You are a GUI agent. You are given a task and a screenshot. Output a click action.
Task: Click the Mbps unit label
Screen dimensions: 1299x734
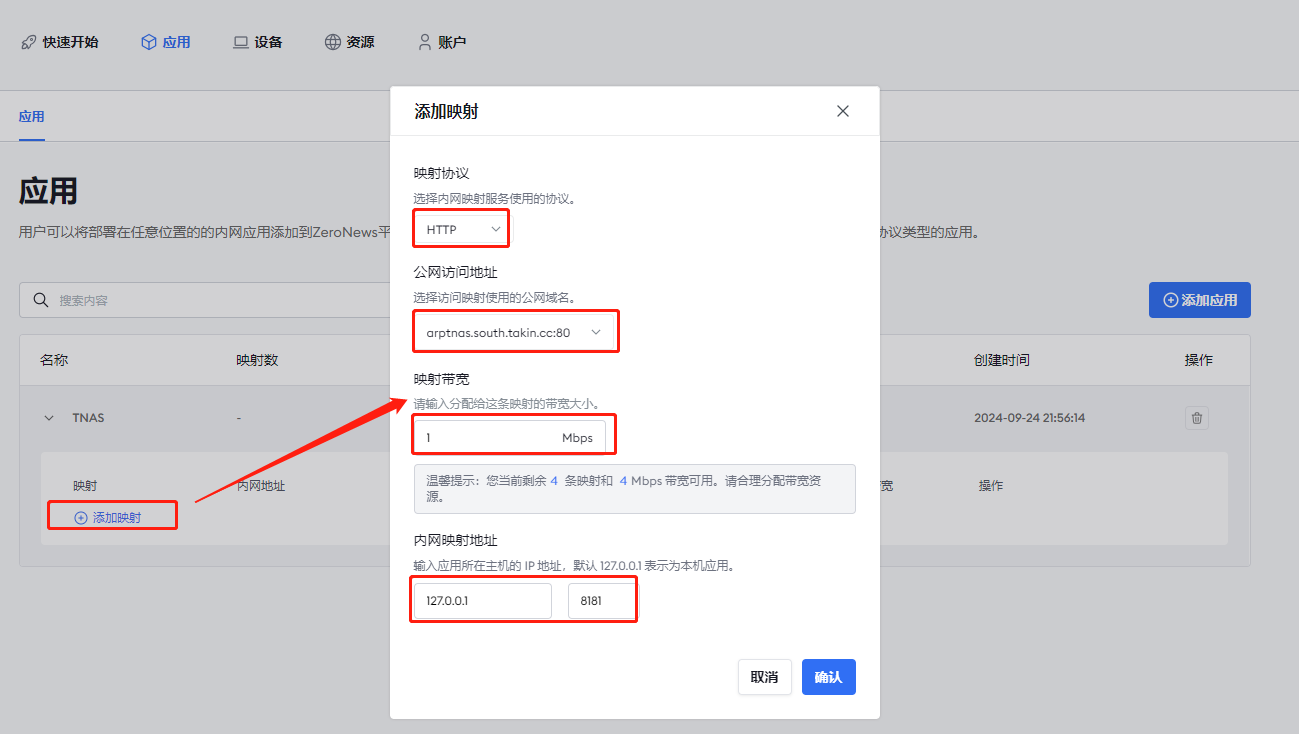click(577, 438)
